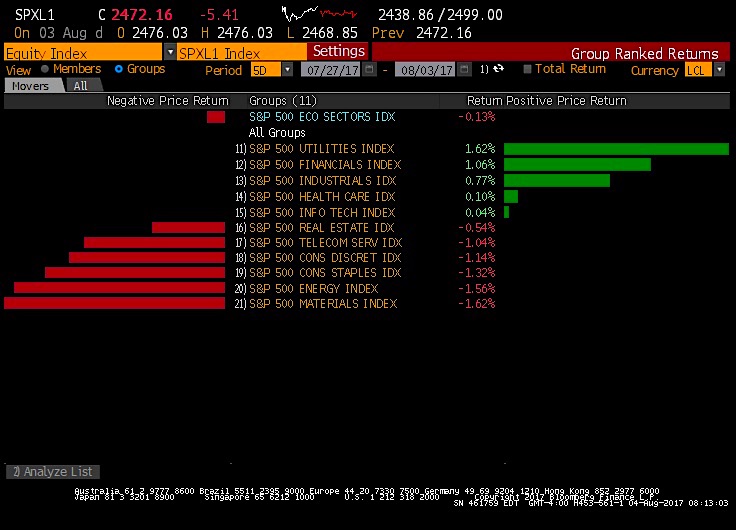Edit the 07/27/17 start date field

[x=332, y=70]
